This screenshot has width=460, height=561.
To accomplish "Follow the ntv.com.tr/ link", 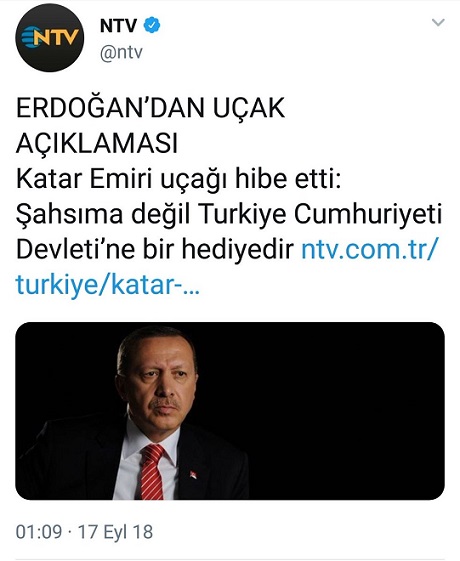I will (x=369, y=249).
